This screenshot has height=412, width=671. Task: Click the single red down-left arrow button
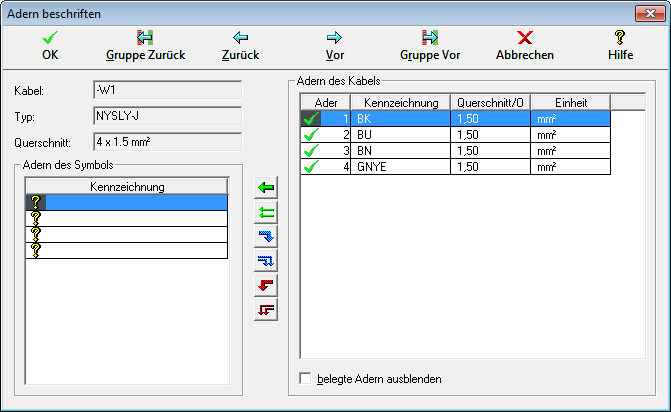click(x=267, y=285)
